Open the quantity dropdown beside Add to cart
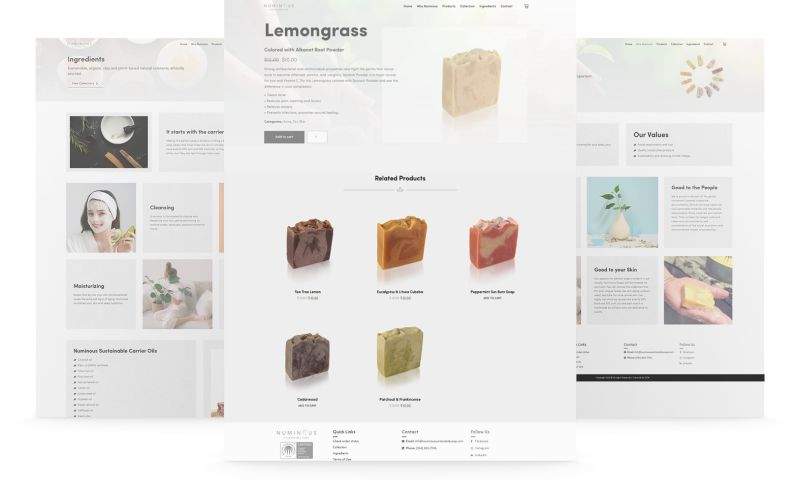 point(317,137)
